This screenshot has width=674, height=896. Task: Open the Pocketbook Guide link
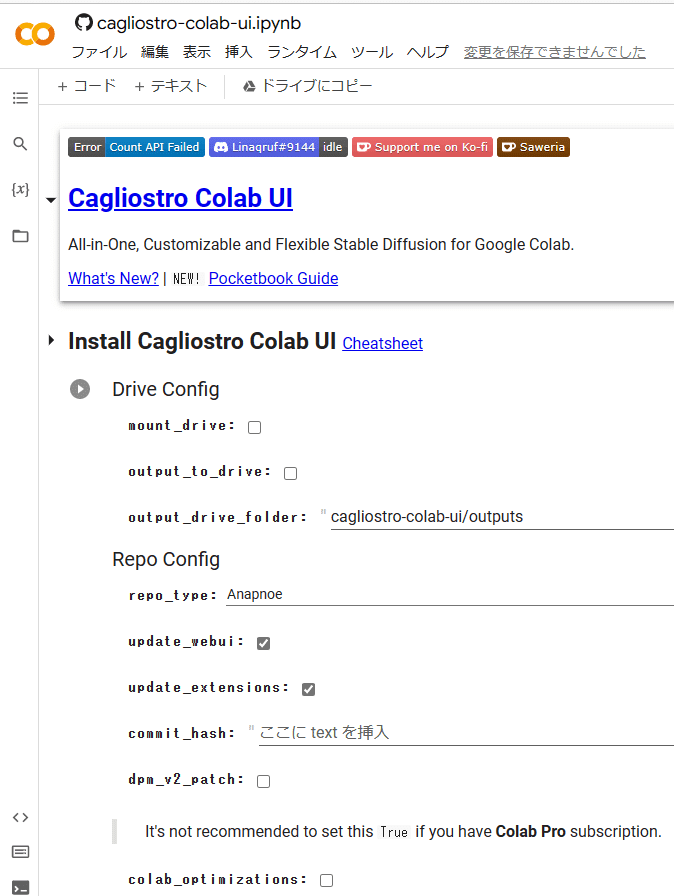273,278
